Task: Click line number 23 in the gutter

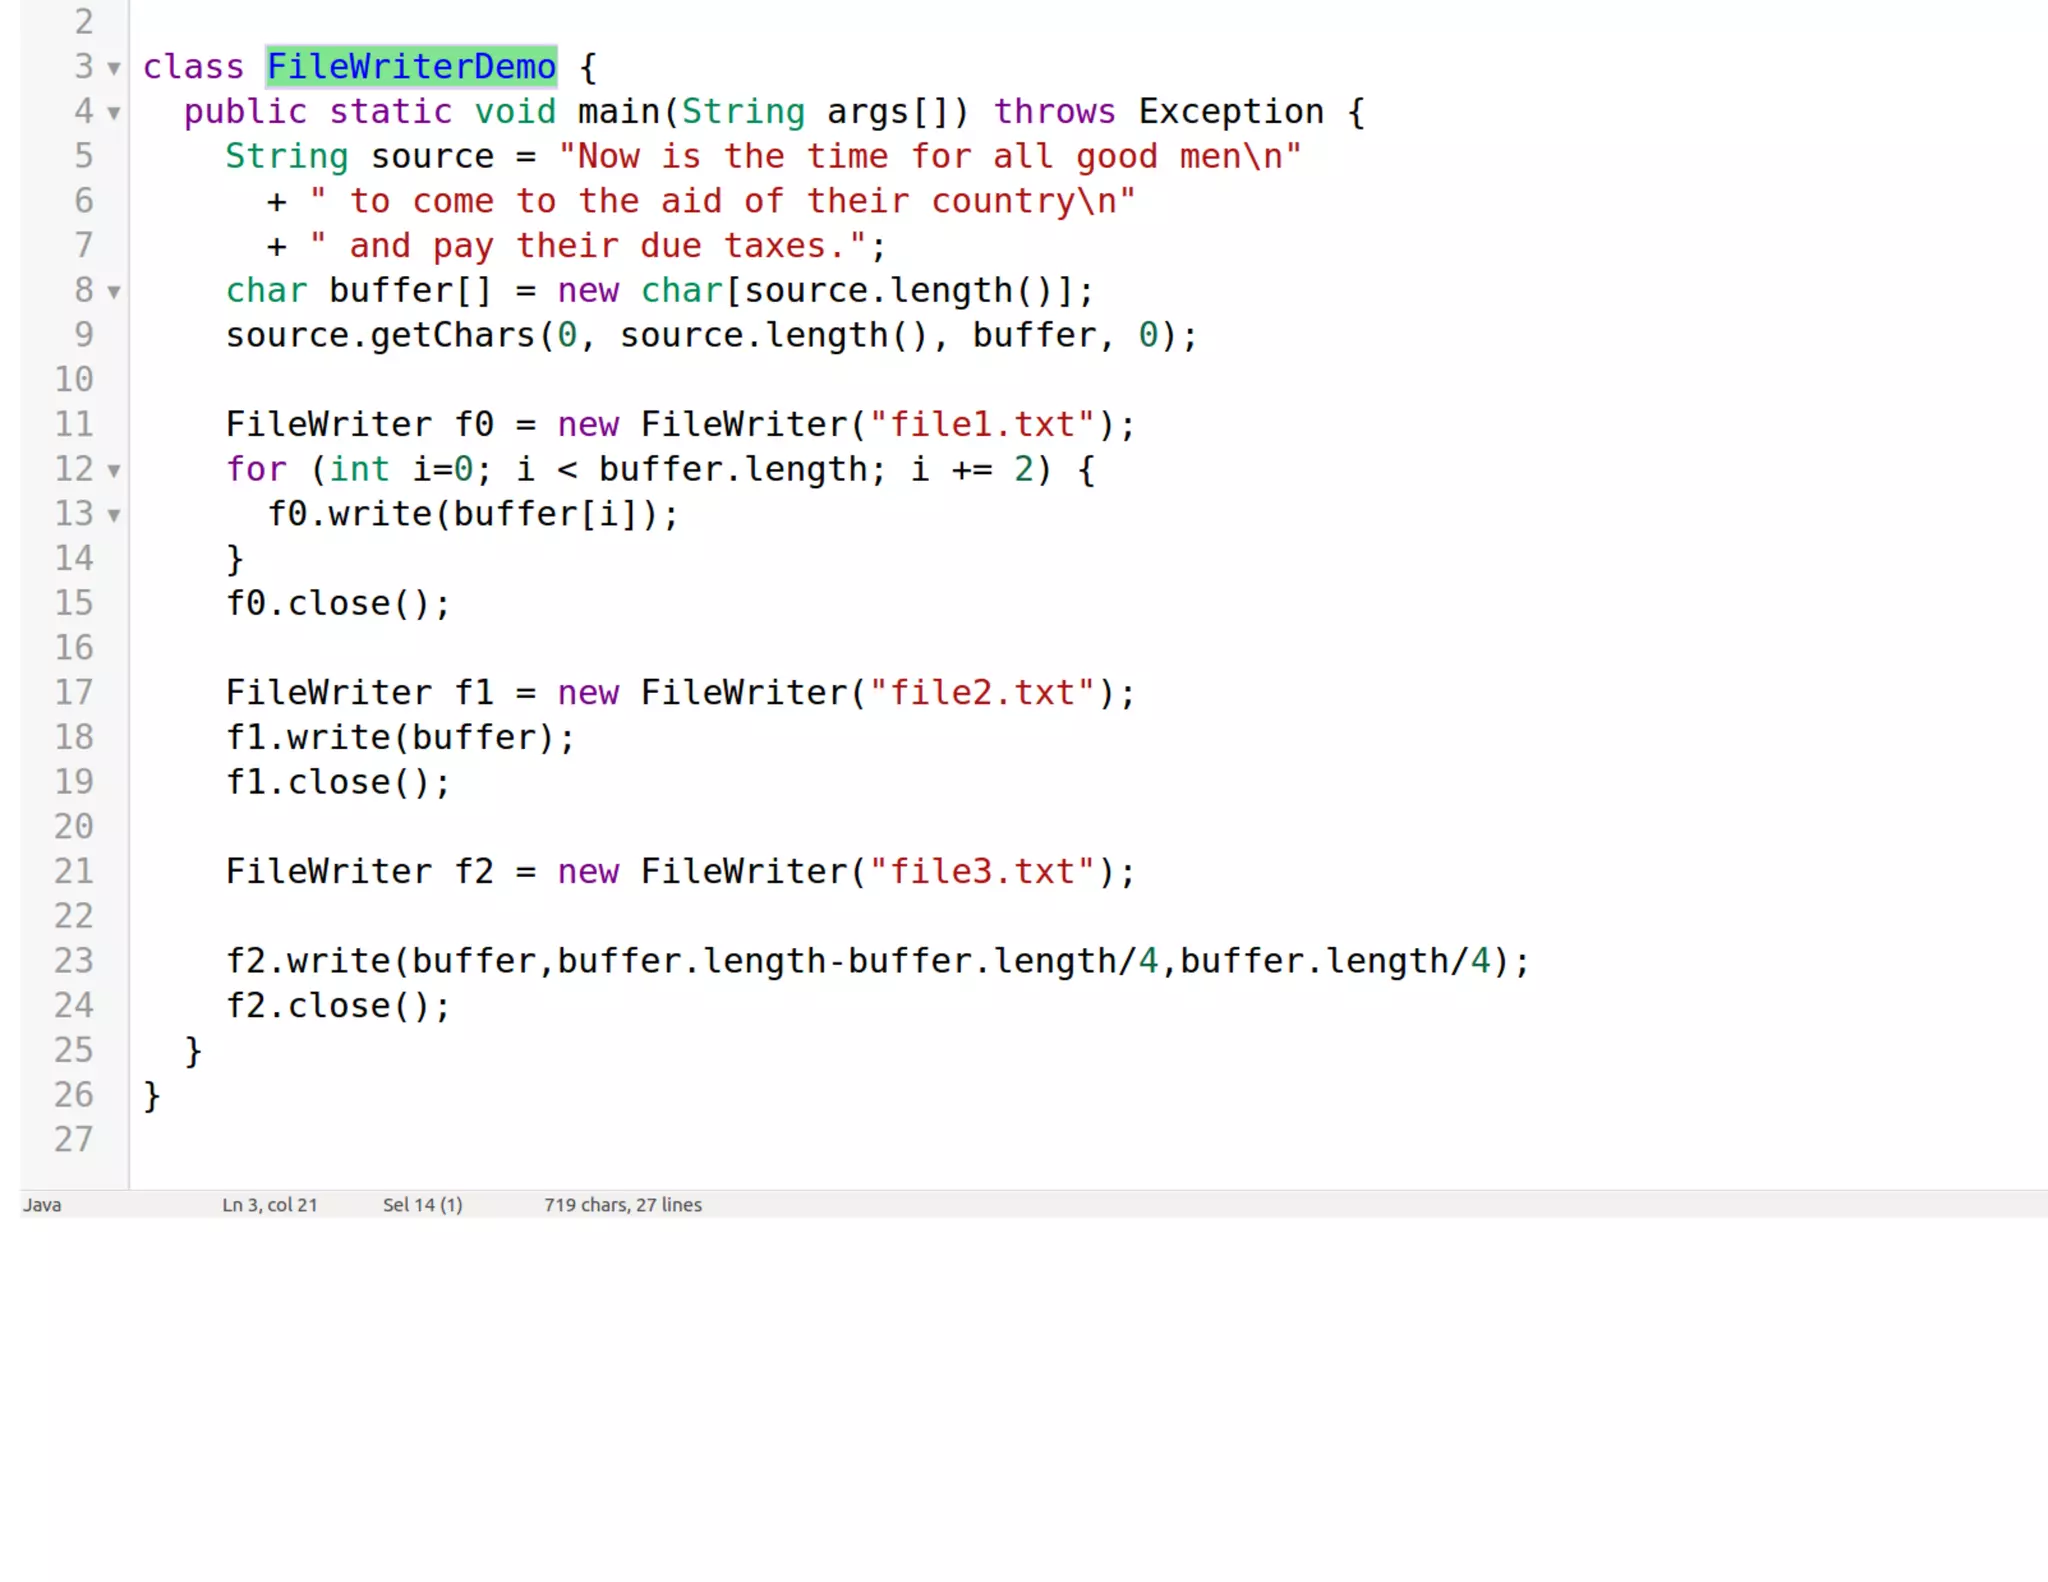Action: click(74, 960)
